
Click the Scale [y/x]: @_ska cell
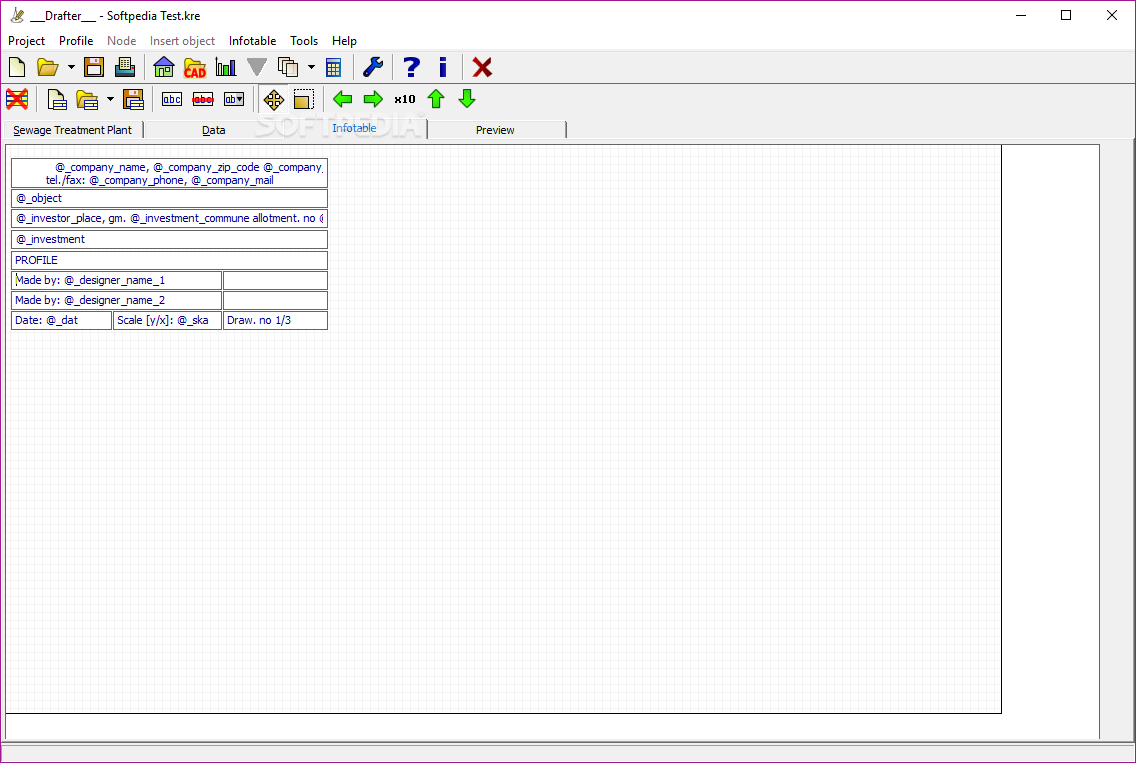[x=167, y=320]
